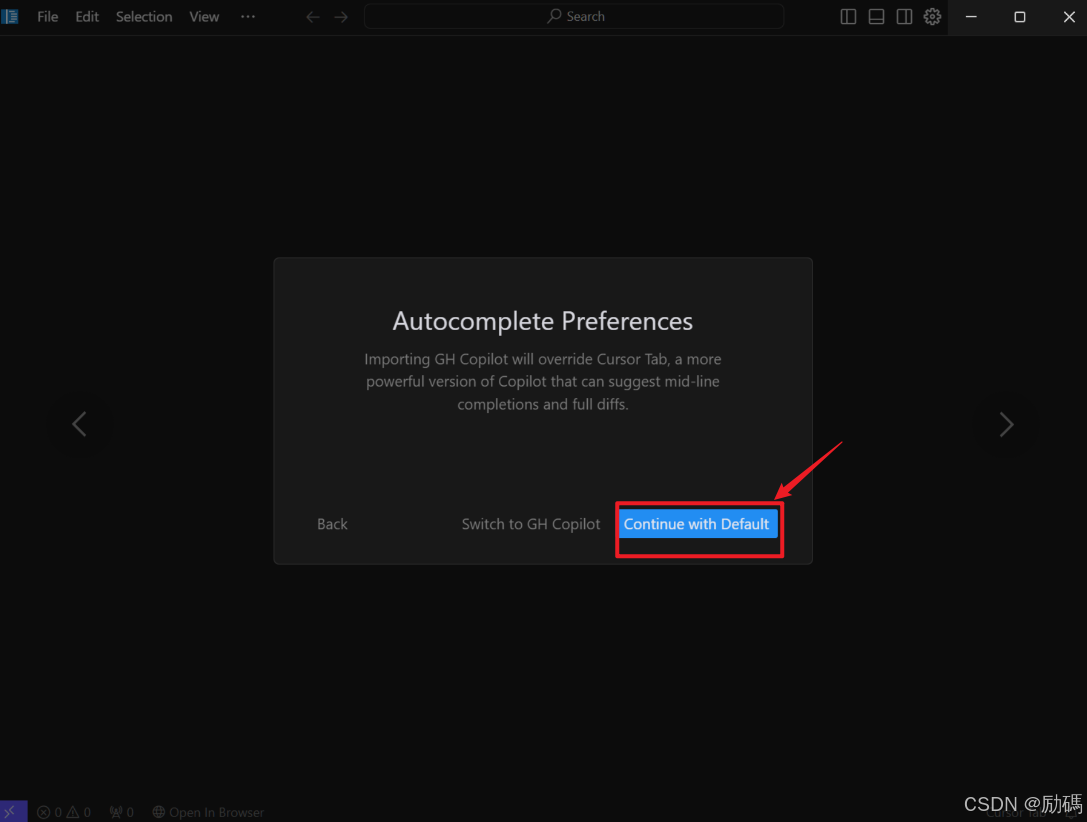Viewport: 1087px width, 822px height.
Task: Choose Switch to GH Copilot
Action: (531, 524)
